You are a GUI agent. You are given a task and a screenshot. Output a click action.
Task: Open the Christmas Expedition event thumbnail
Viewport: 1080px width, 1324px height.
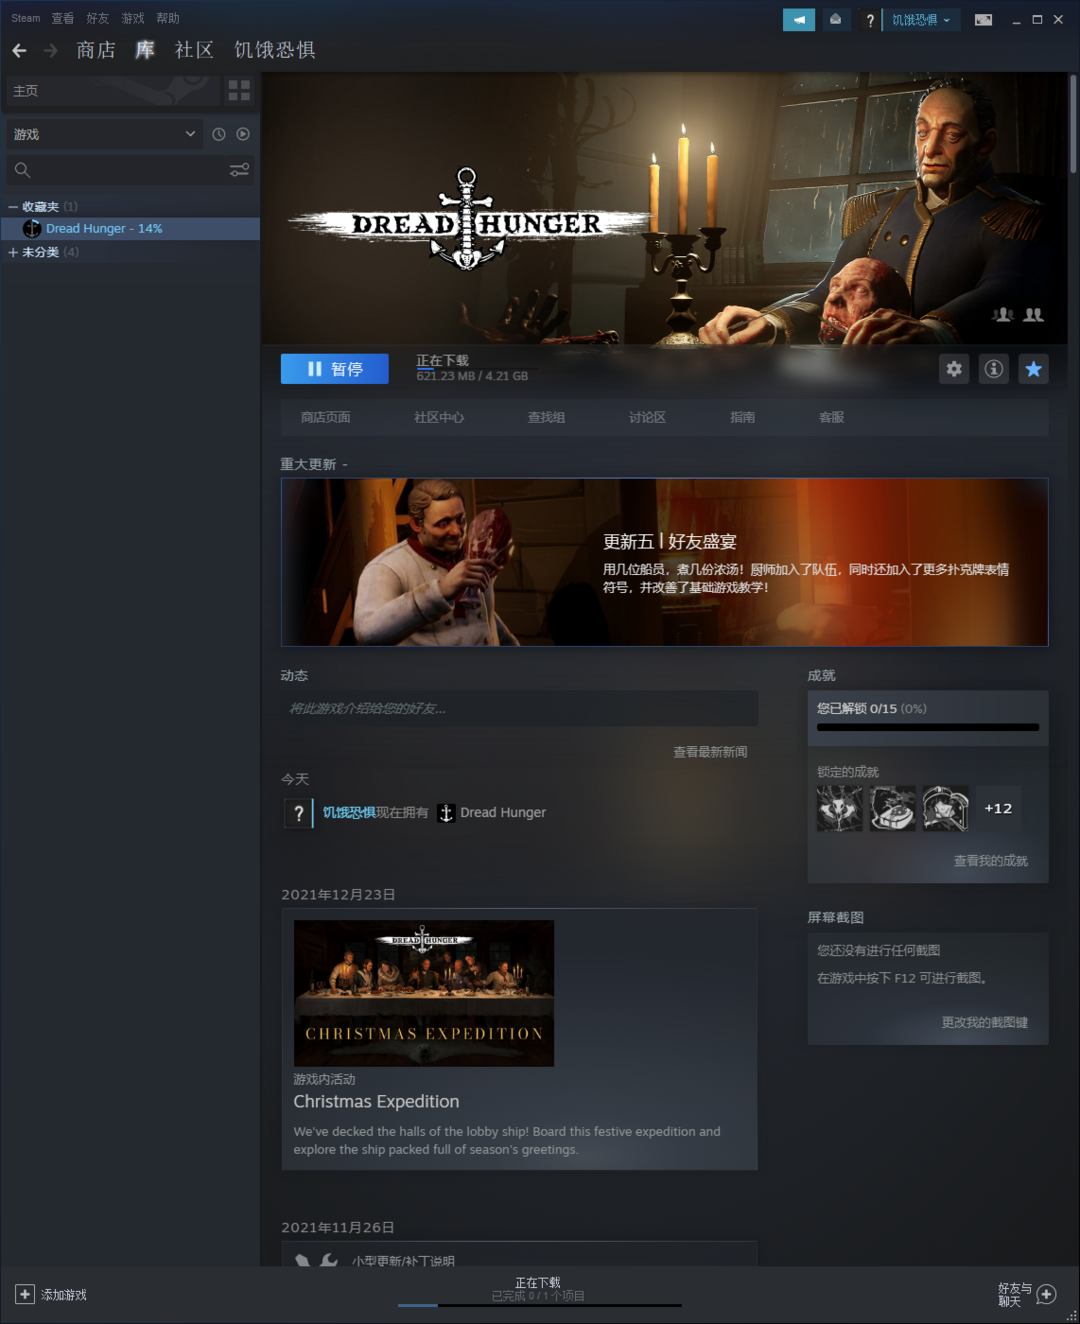424,993
